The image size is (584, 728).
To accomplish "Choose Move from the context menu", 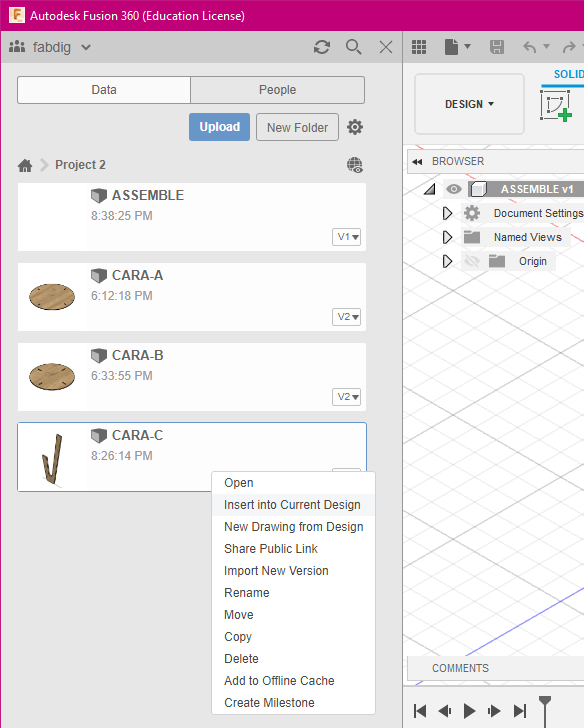I will (x=293, y=615).
